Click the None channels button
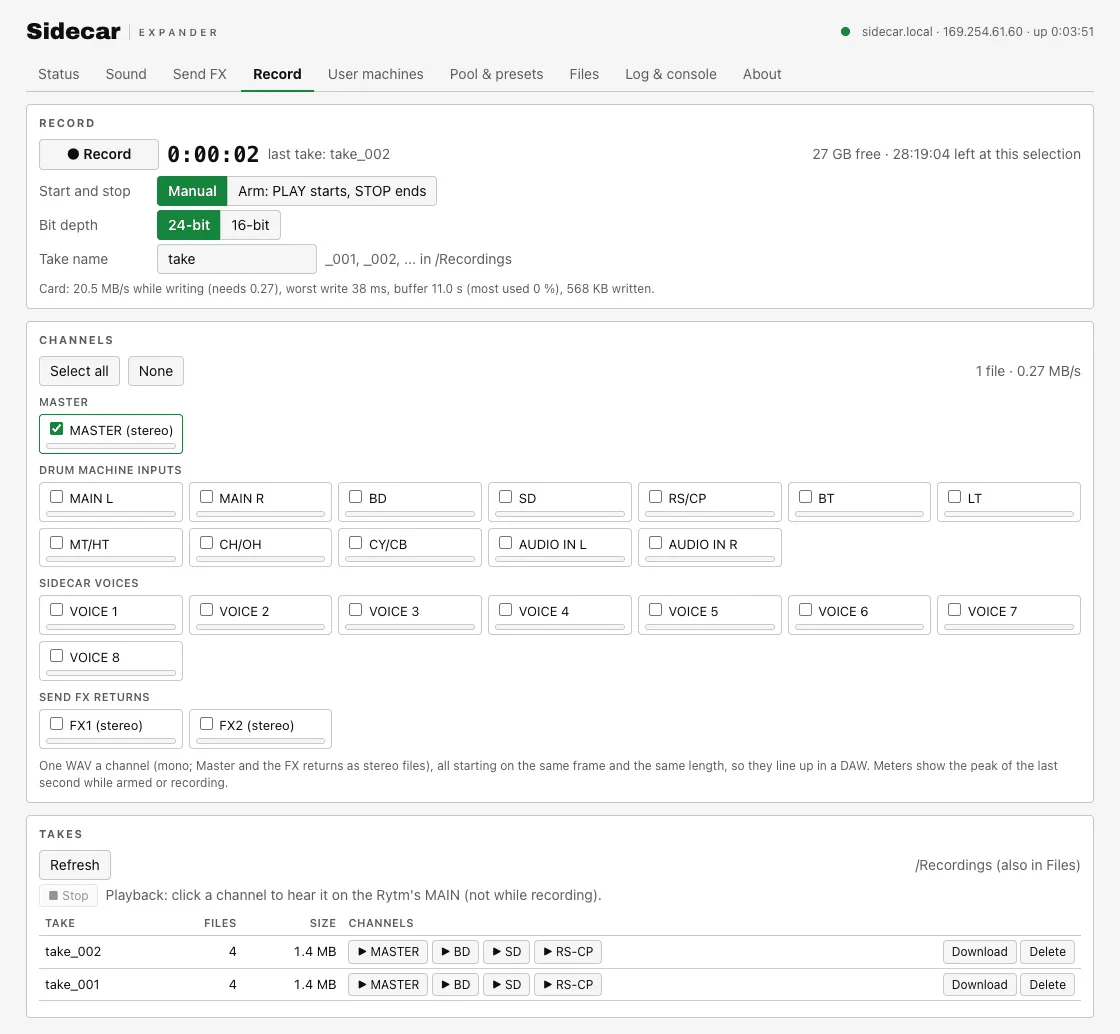 pyautogui.click(x=156, y=371)
